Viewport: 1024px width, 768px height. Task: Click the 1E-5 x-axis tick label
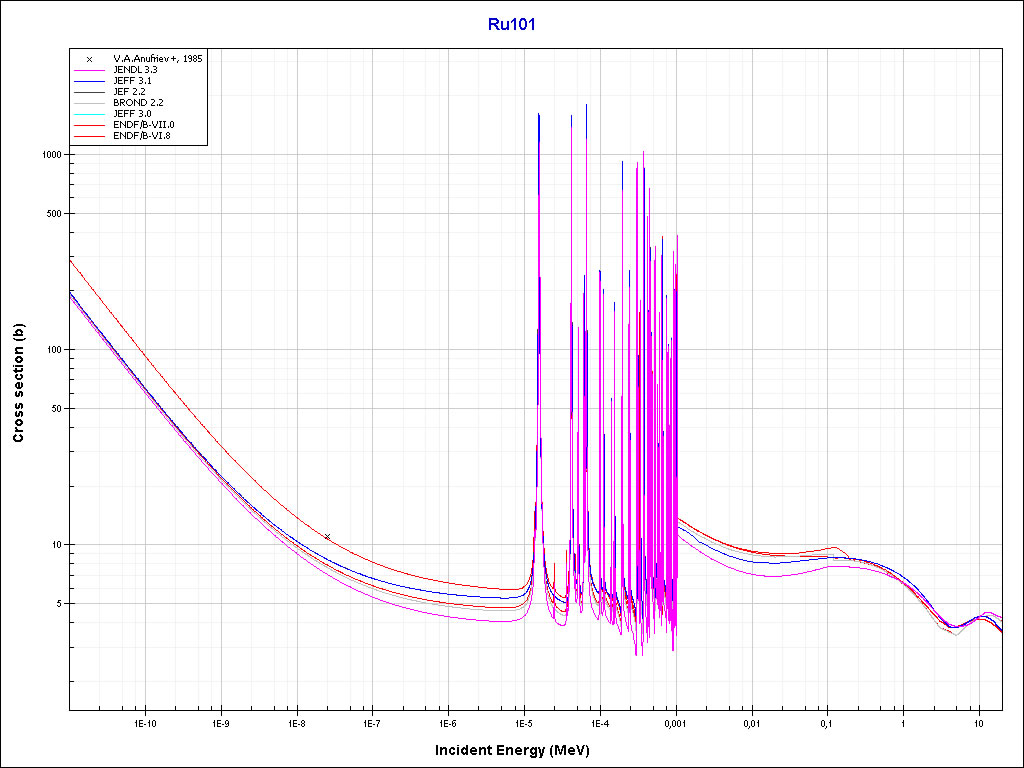523,722
